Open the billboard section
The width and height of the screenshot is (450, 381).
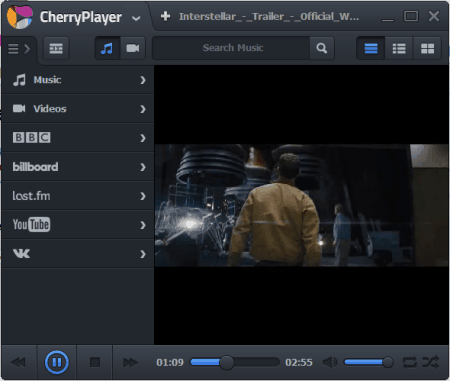pyautogui.click(x=78, y=167)
